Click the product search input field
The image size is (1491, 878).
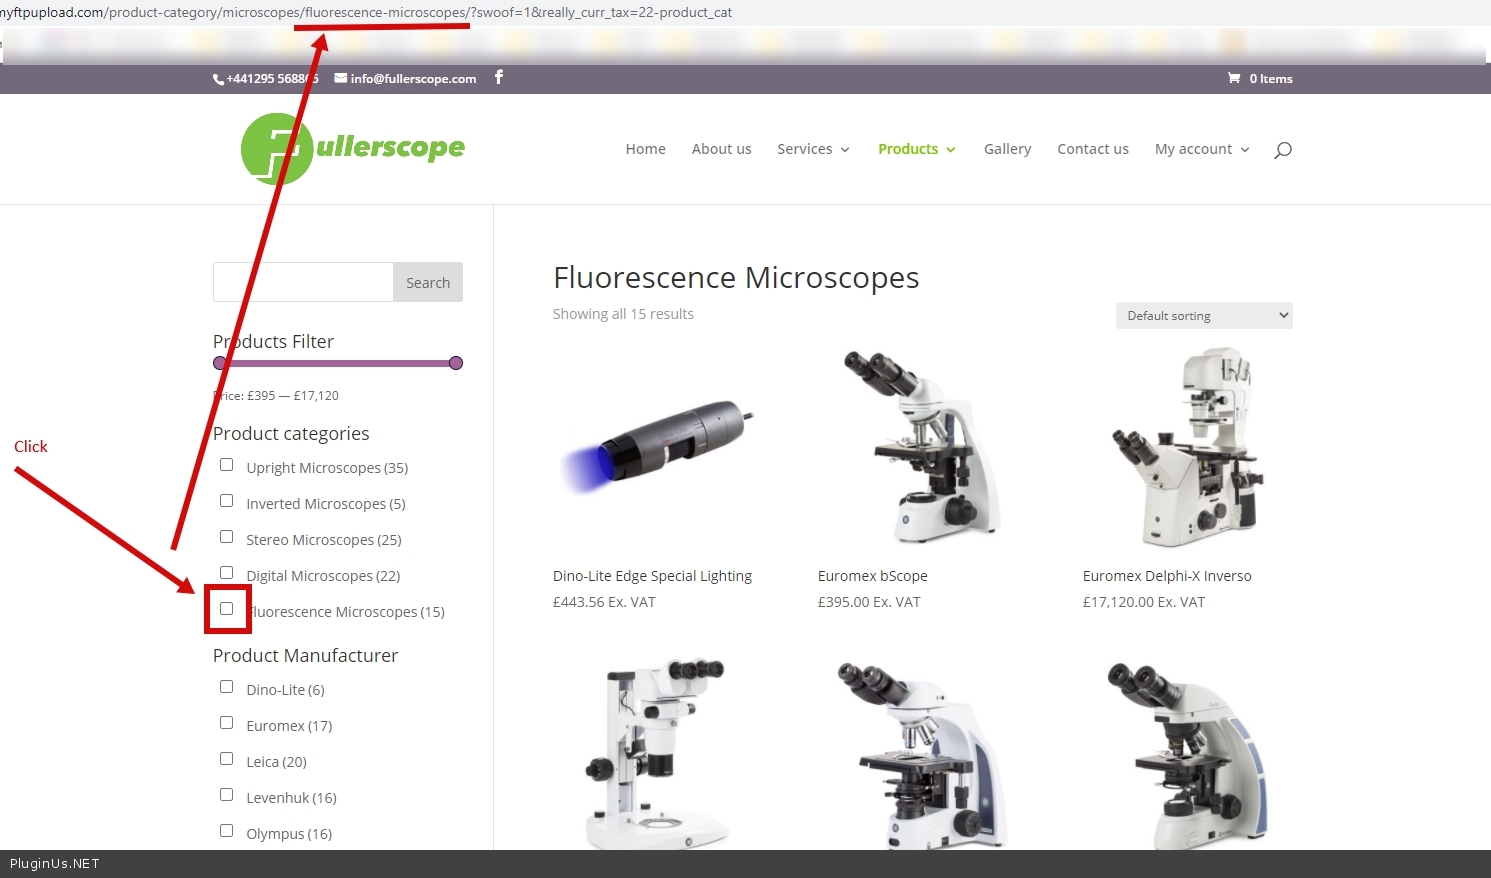pyautogui.click(x=303, y=282)
